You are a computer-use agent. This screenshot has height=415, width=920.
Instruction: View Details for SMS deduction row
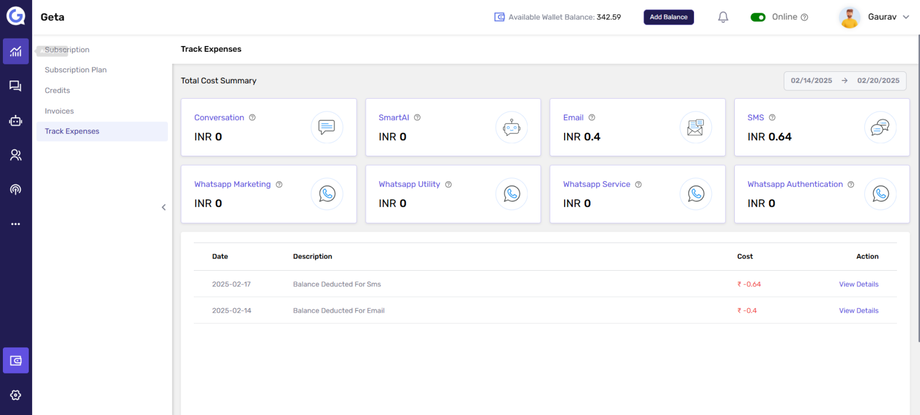click(858, 284)
